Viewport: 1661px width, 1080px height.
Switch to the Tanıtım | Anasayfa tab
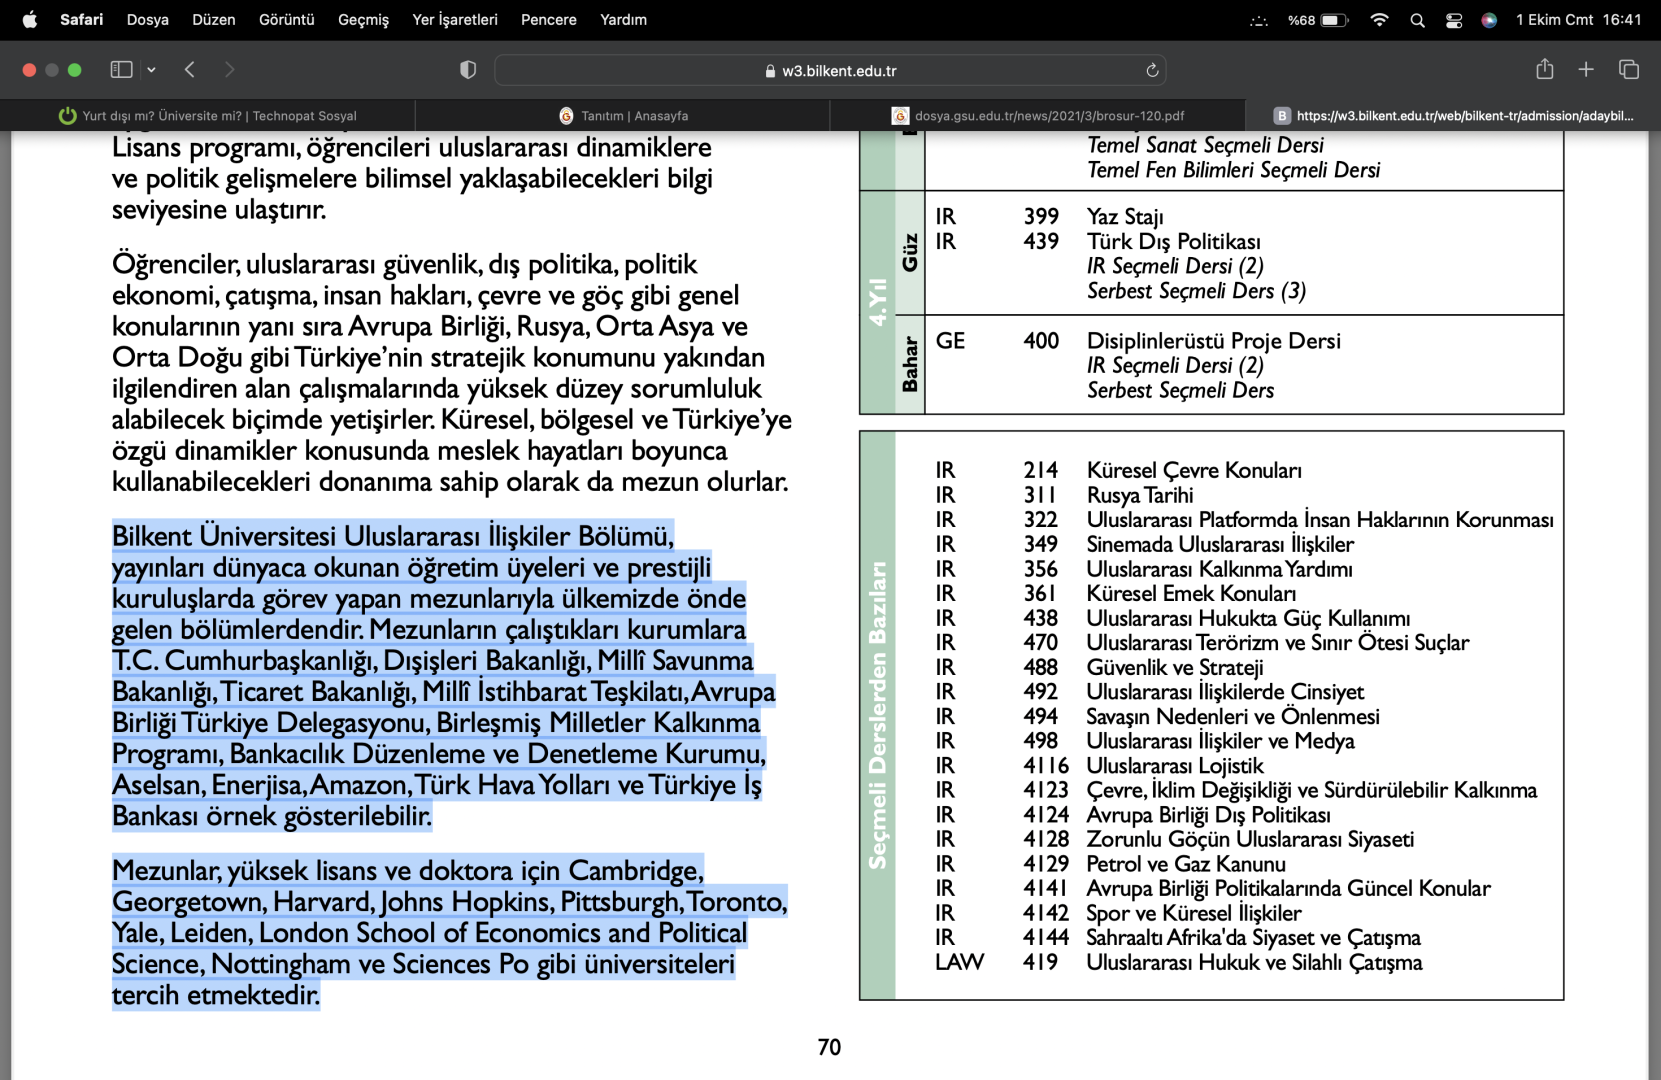pyautogui.click(x=622, y=115)
